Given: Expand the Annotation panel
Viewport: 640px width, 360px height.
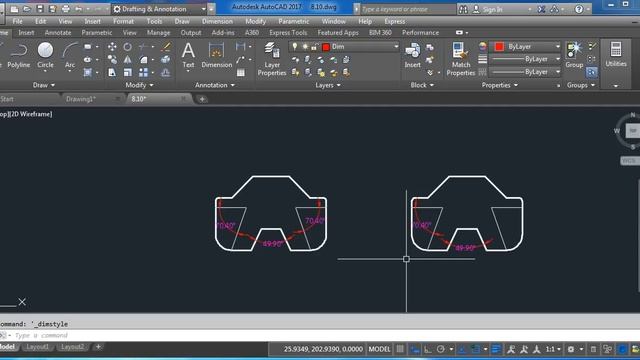Looking at the screenshot, I should [x=215, y=85].
